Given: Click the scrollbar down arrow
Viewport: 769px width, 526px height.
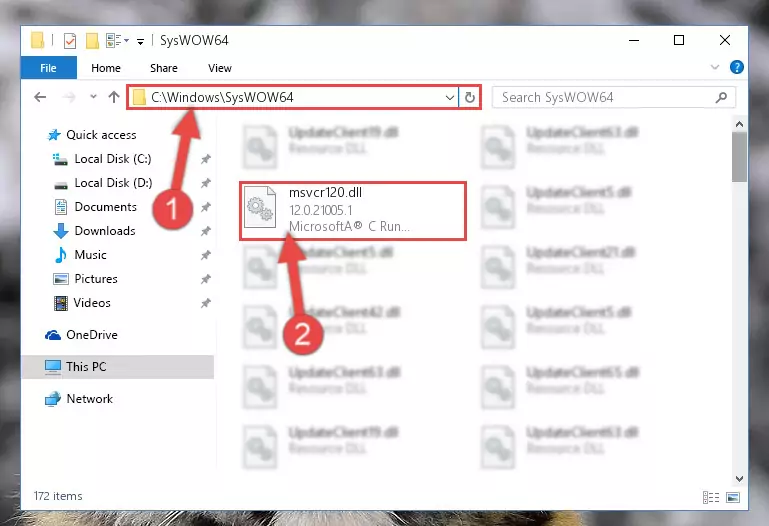Looking at the screenshot, I should pyautogui.click(x=739, y=478).
